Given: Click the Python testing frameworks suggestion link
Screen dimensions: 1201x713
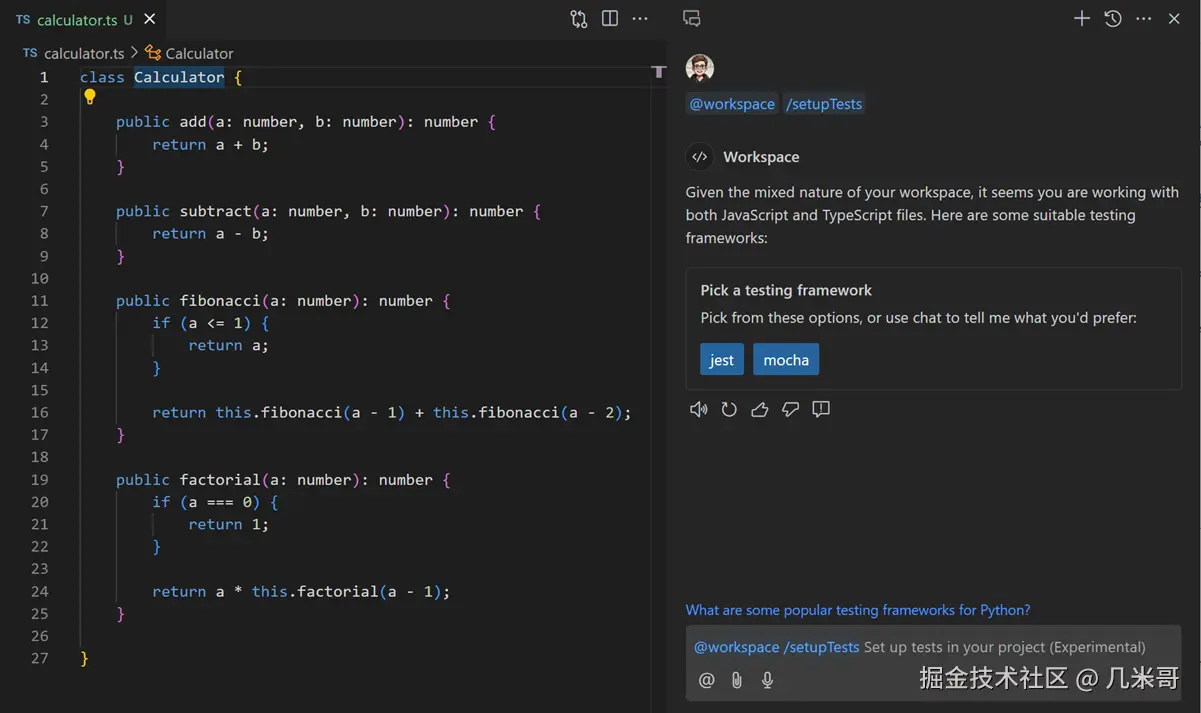Looking at the screenshot, I should point(858,610).
